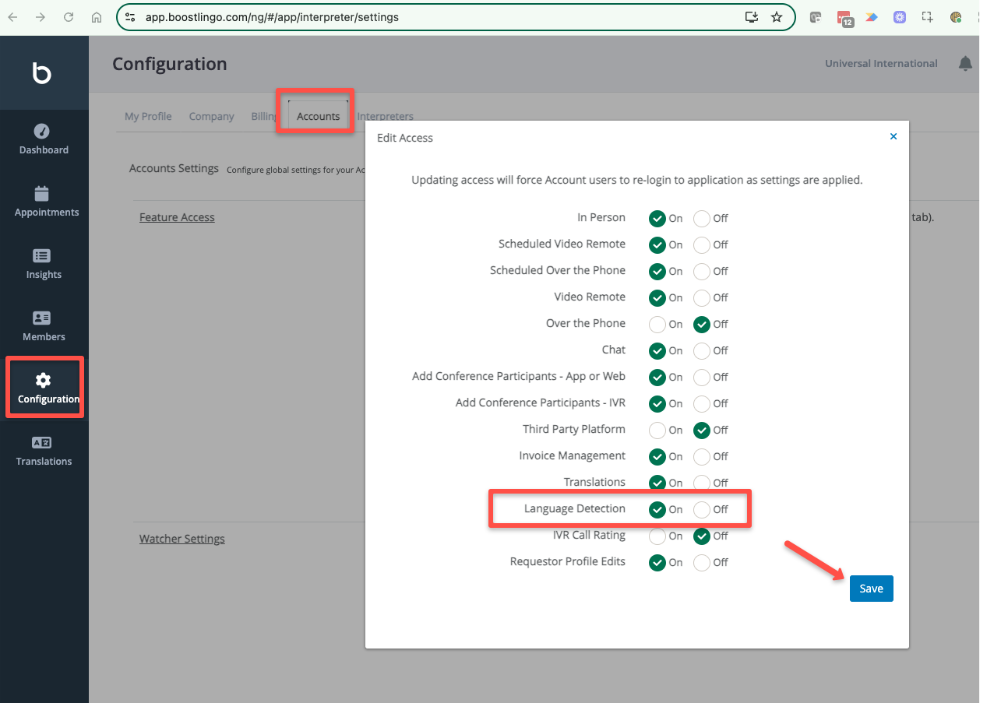Turn on Third Party Platform access
The height and width of the screenshot is (703, 981).
click(658, 430)
